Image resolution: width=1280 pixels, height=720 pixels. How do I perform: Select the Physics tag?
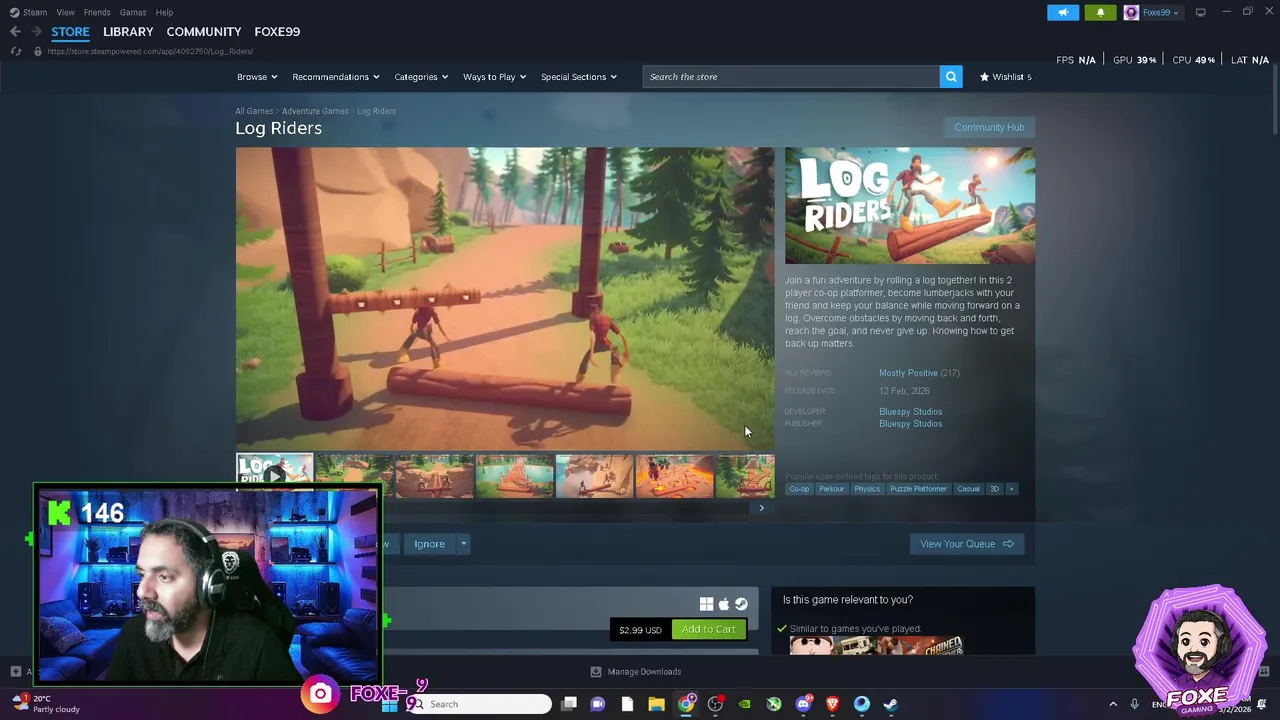tap(867, 489)
